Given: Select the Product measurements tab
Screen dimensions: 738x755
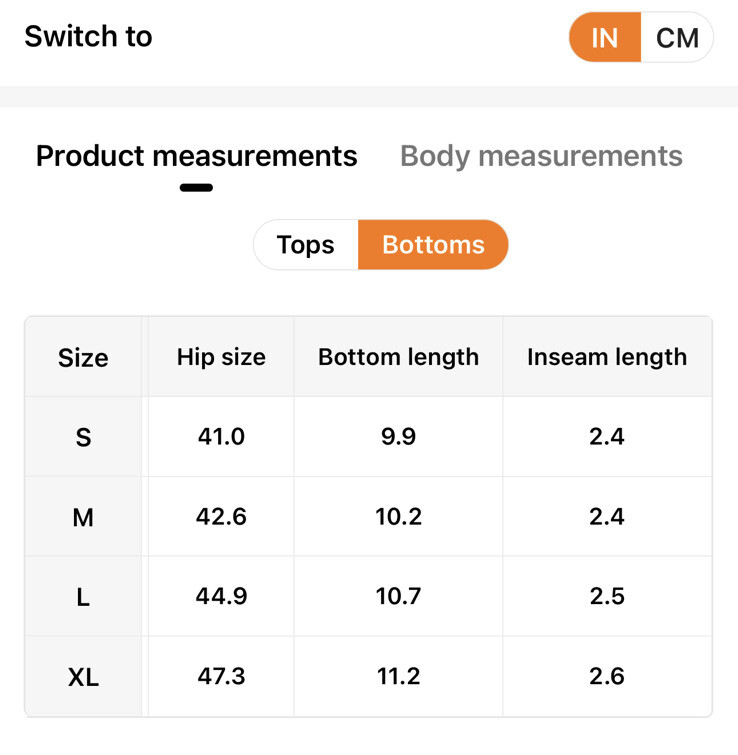Looking at the screenshot, I should tap(196, 156).
